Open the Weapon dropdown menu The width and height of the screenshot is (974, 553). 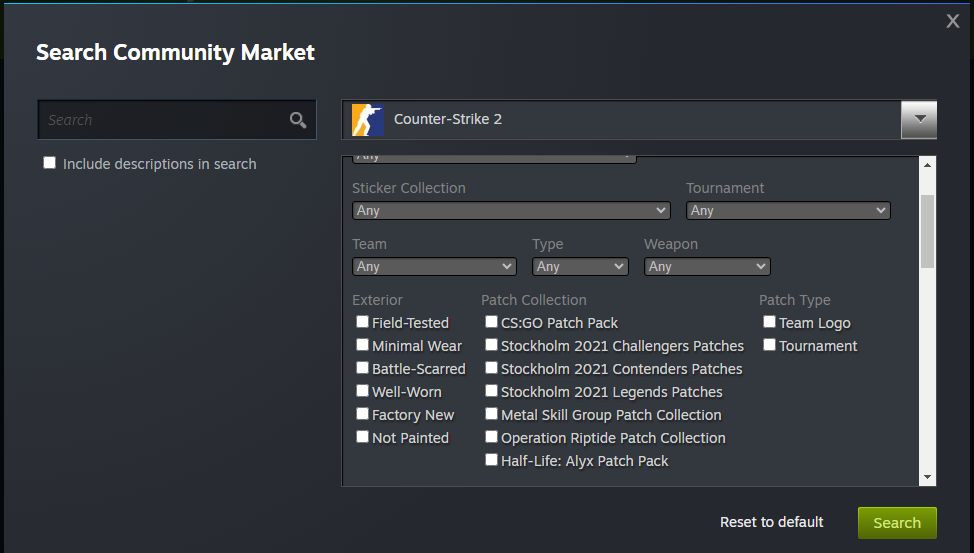coord(707,267)
